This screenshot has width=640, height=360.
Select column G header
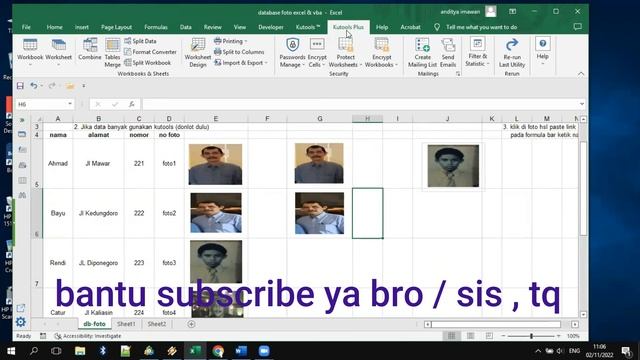(320, 119)
